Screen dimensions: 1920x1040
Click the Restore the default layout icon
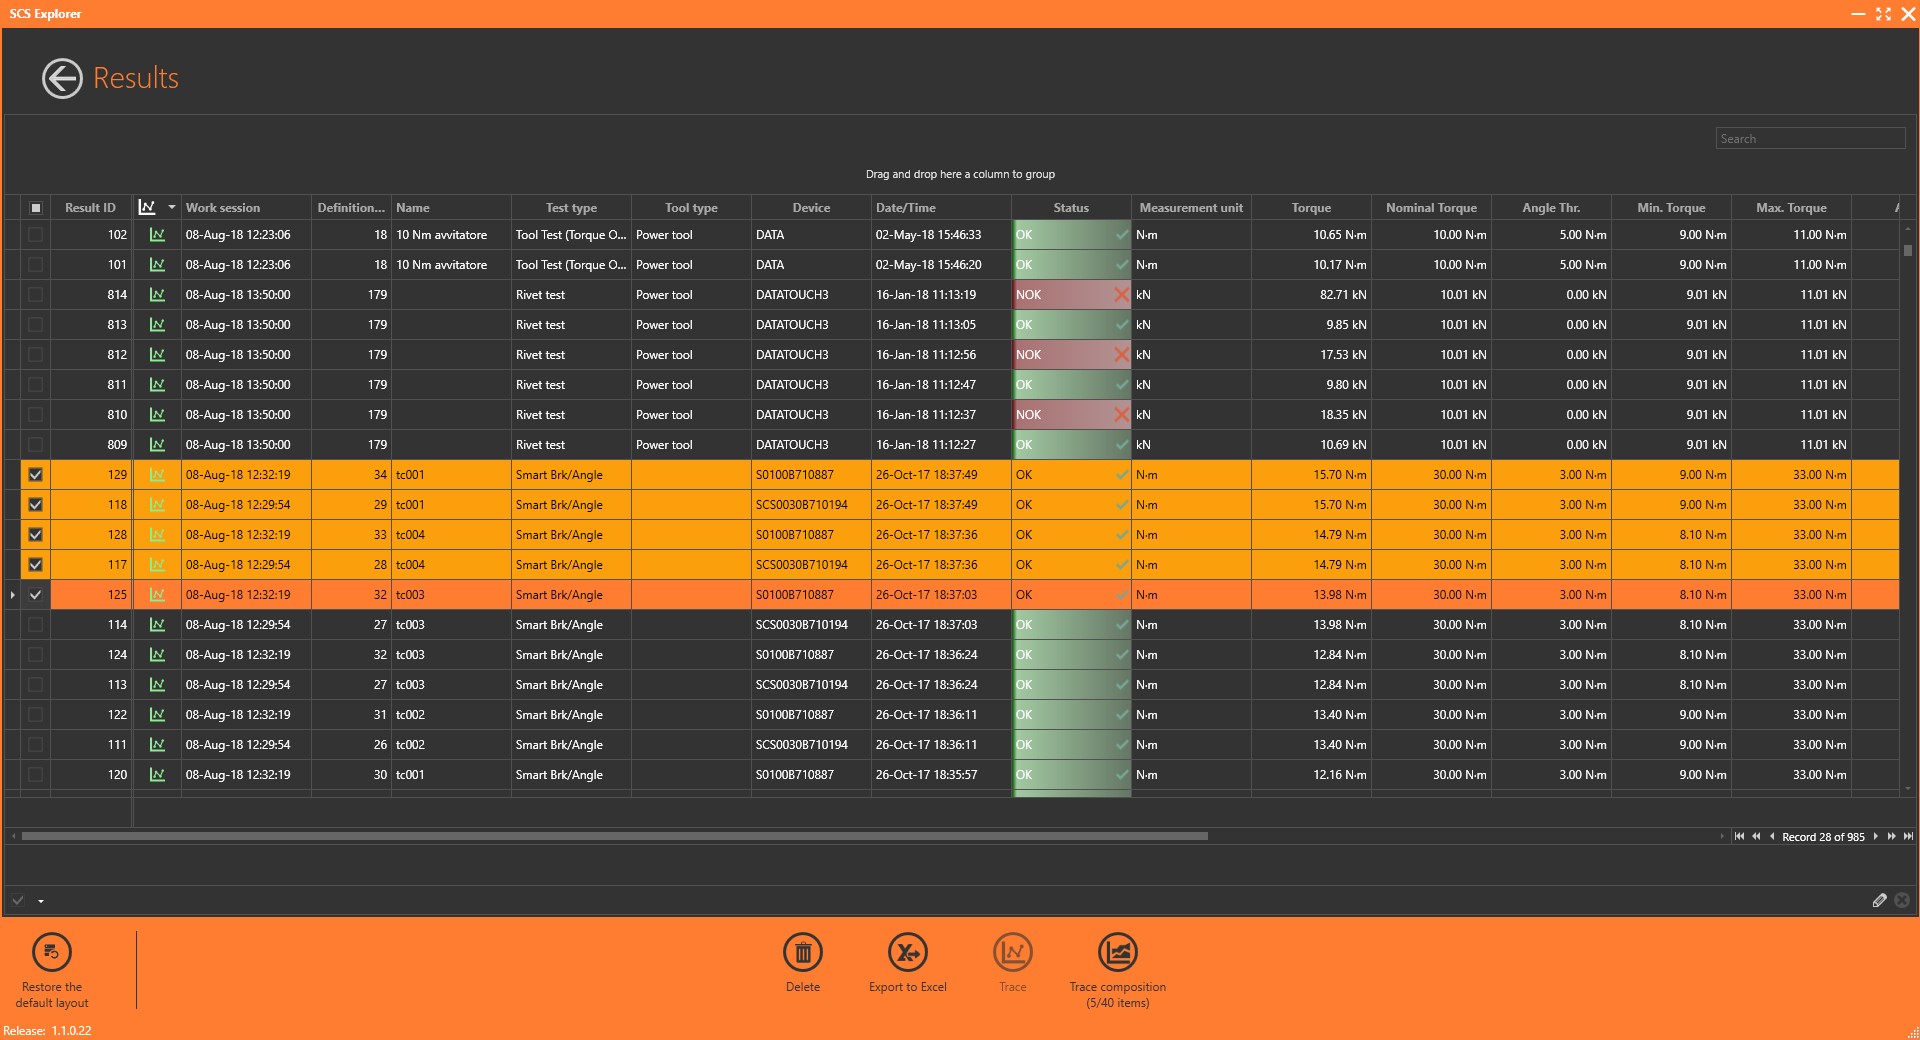pyautogui.click(x=51, y=953)
